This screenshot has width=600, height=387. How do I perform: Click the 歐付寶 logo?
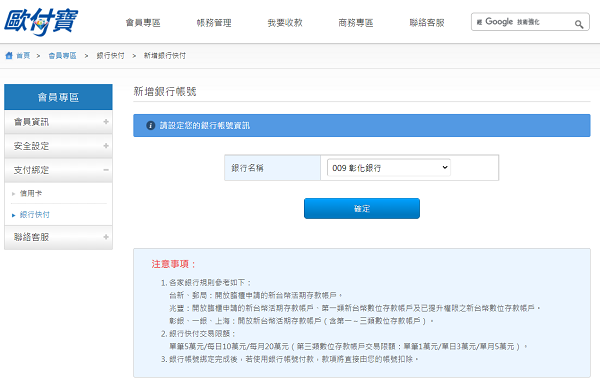[41, 21]
